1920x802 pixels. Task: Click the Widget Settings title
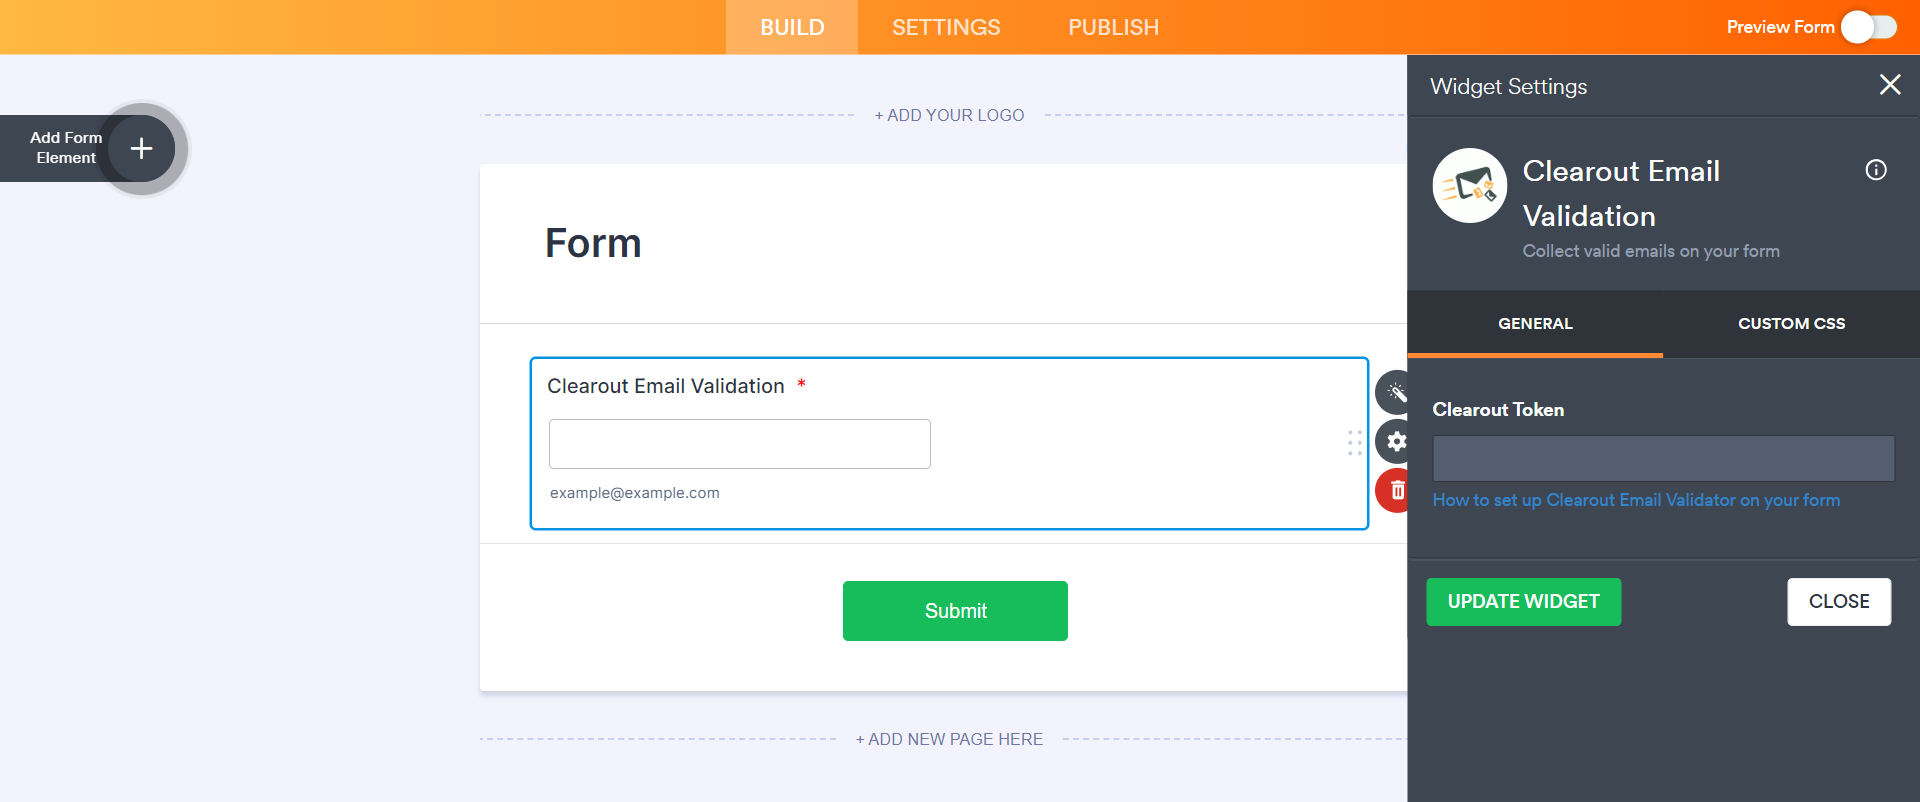point(1508,86)
